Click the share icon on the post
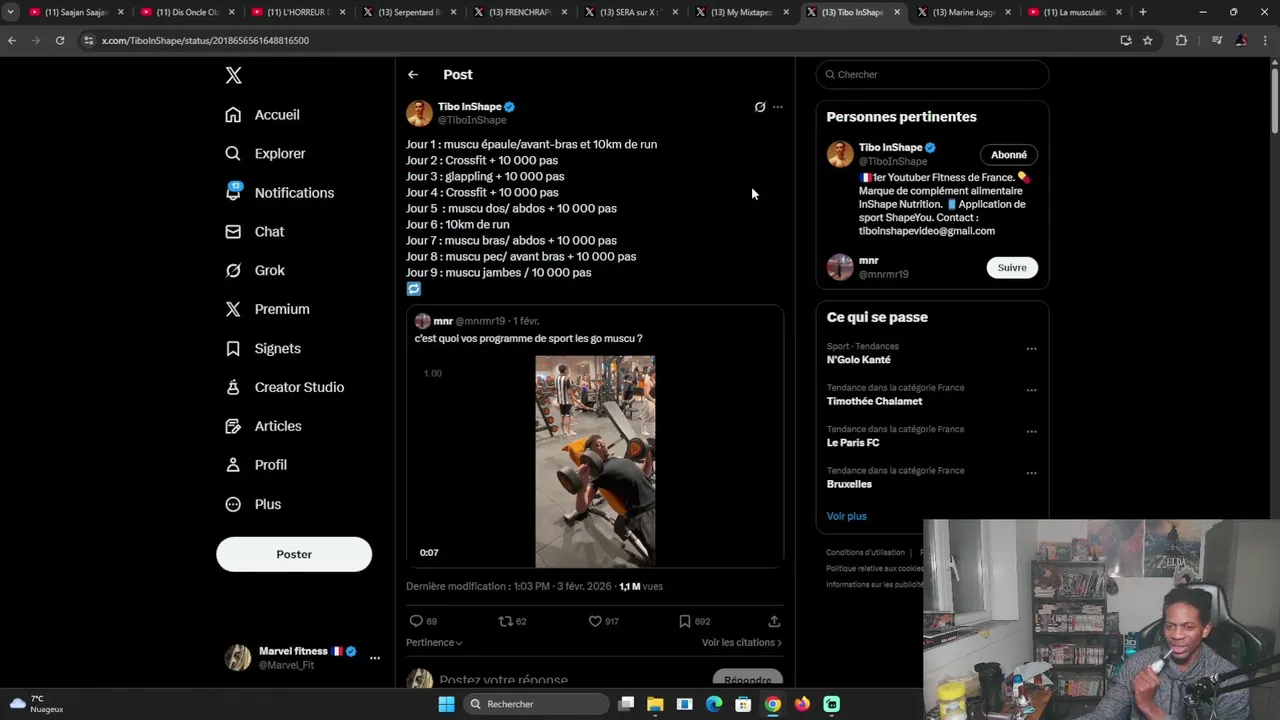The width and height of the screenshot is (1280, 720). point(774,621)
